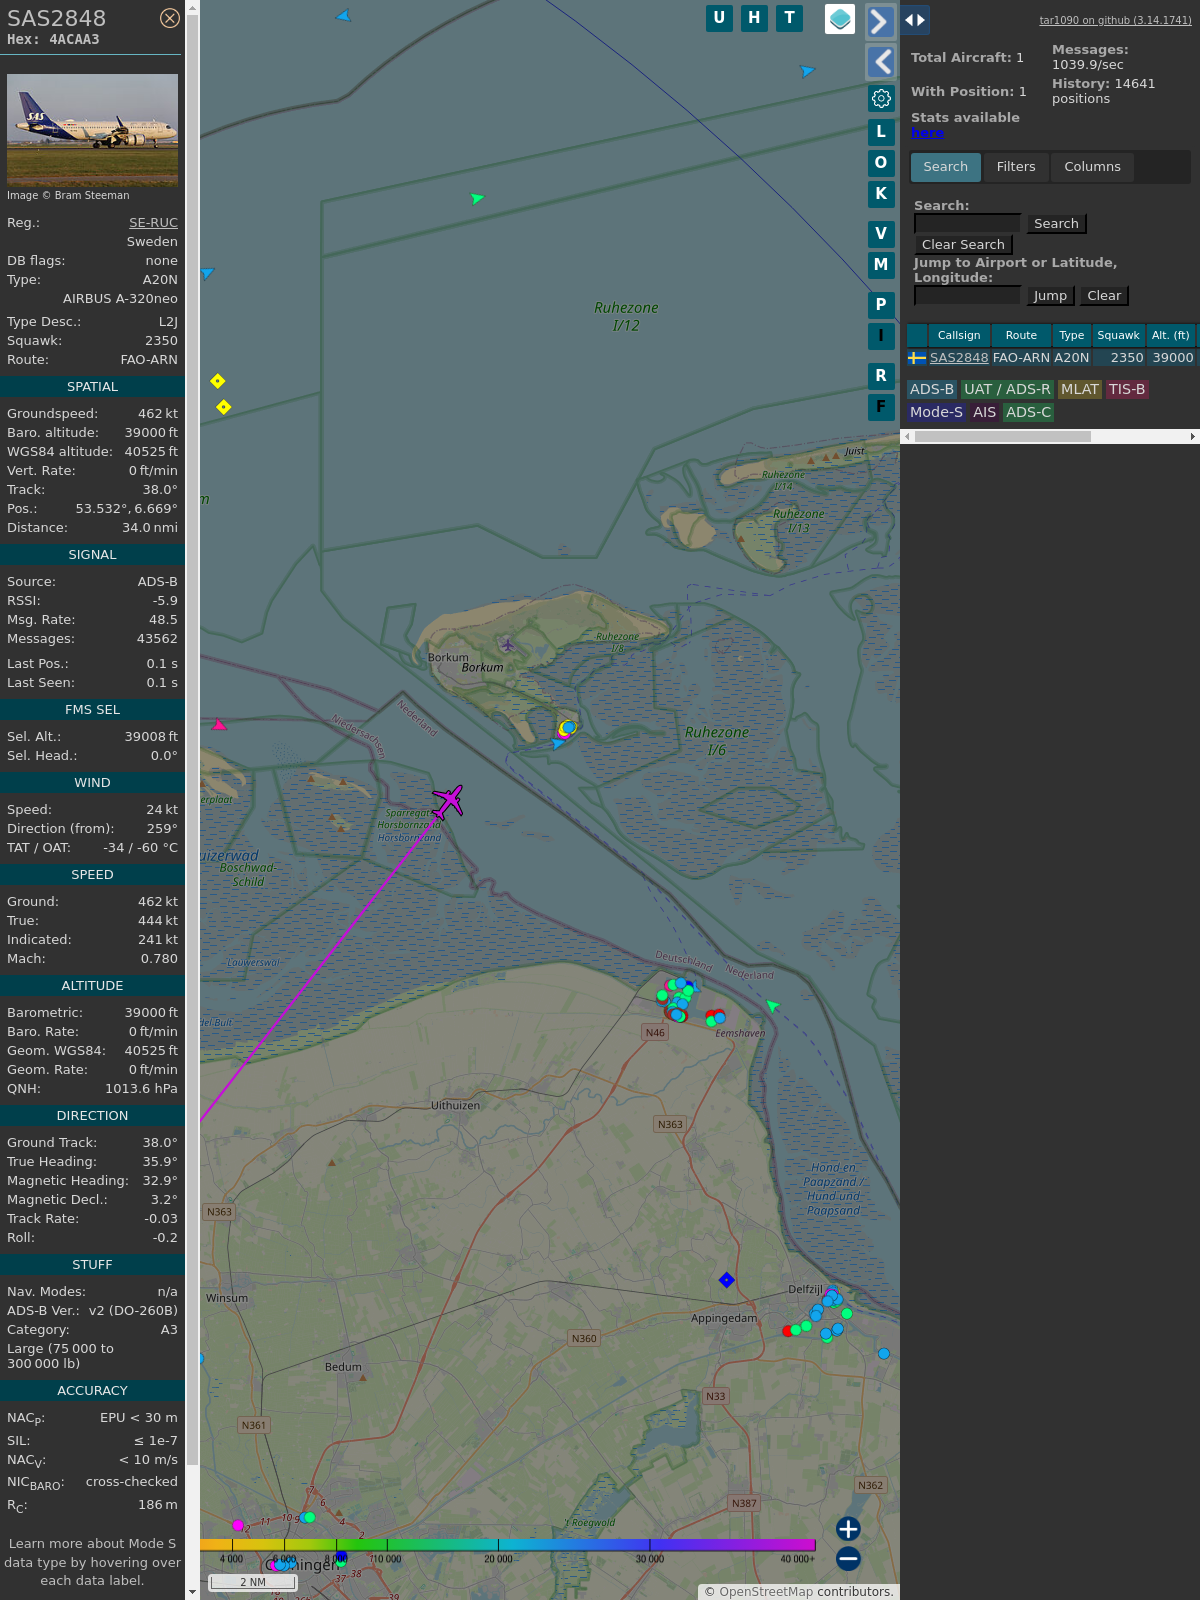This screenshot has height=1600, width=1200.
Task: Sort the table by Route column
Action: [1021, 335]
